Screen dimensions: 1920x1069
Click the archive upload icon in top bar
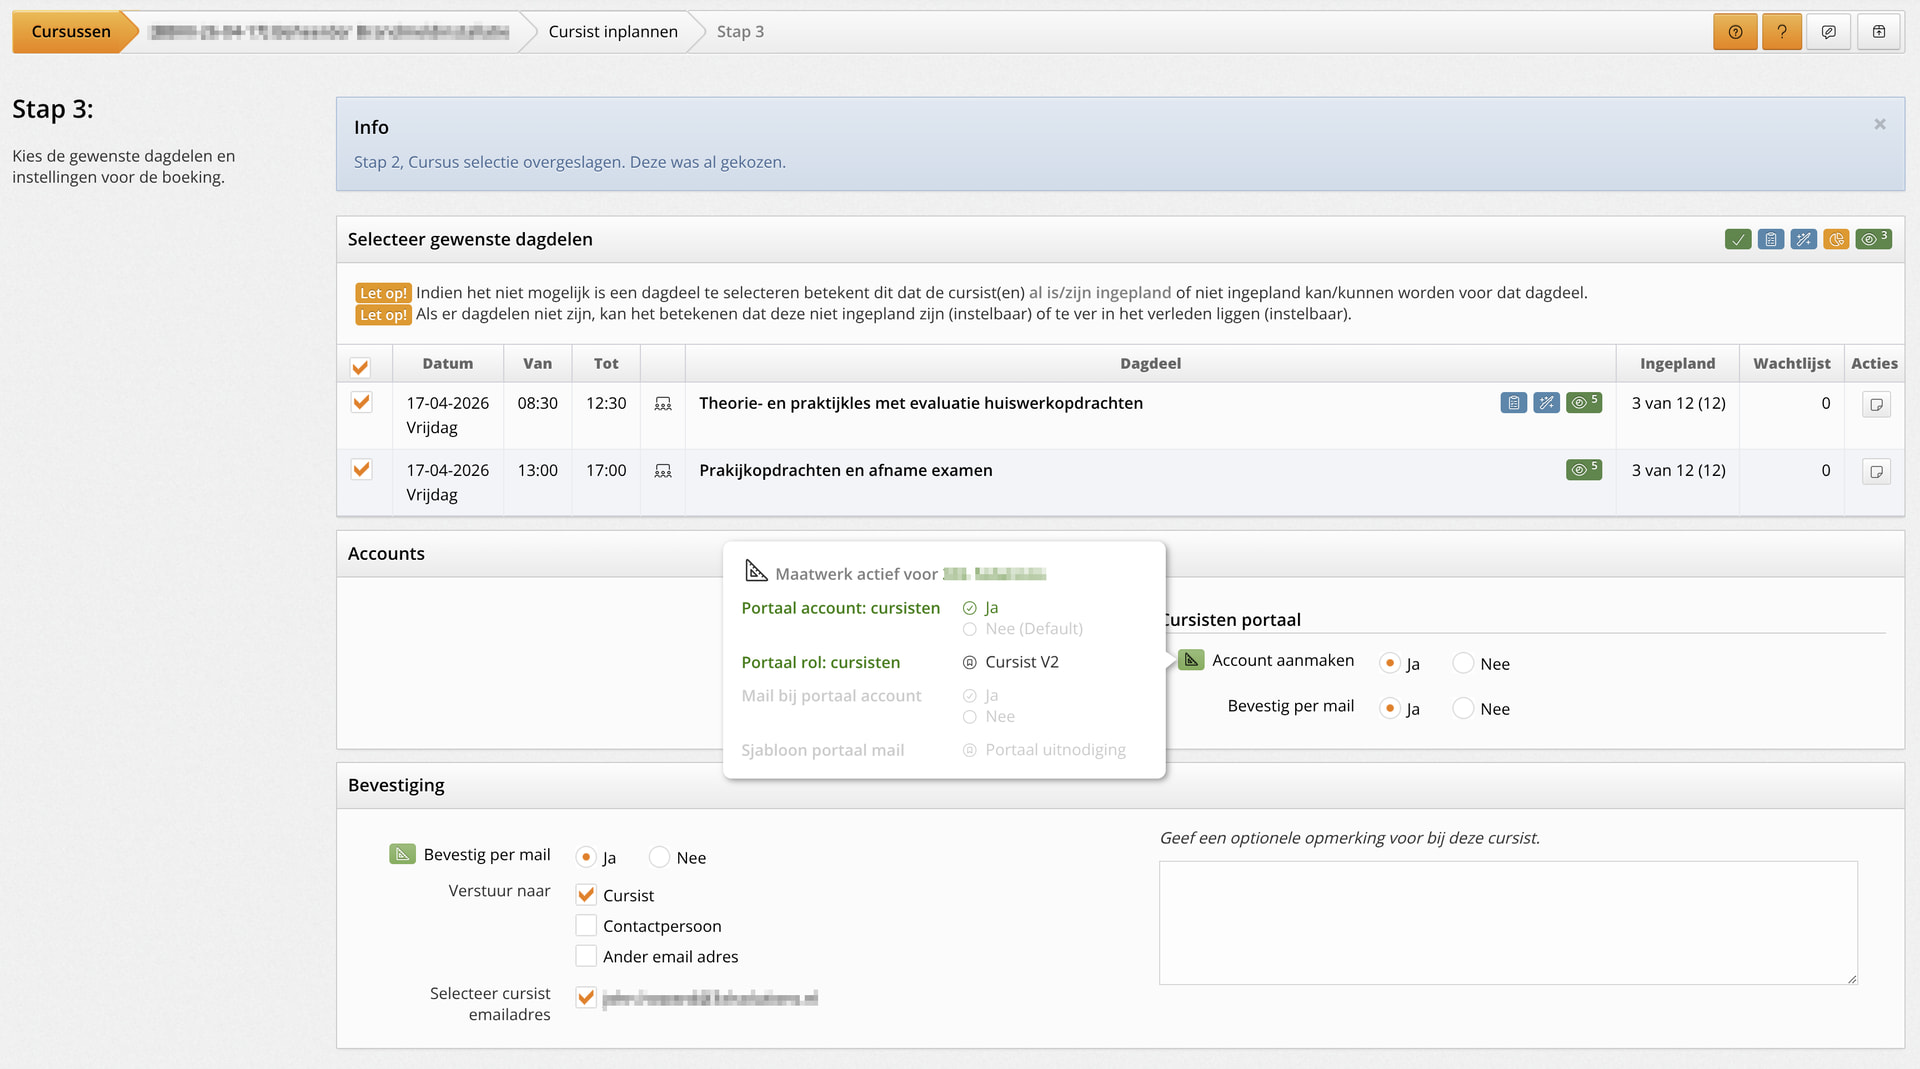pyautogui.click(x=1879, y=32)
